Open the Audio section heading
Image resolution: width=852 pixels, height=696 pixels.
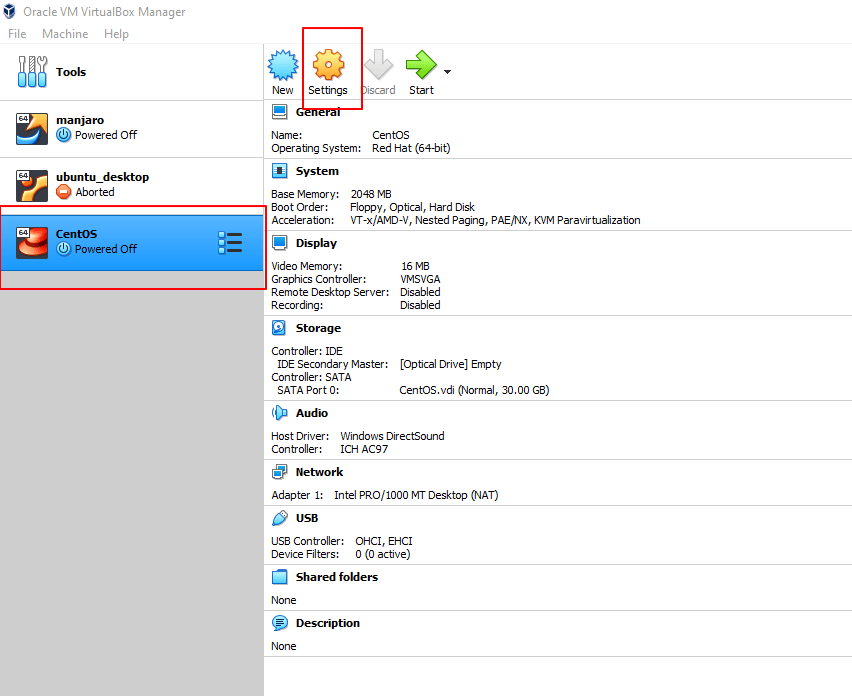click(312, 413)
